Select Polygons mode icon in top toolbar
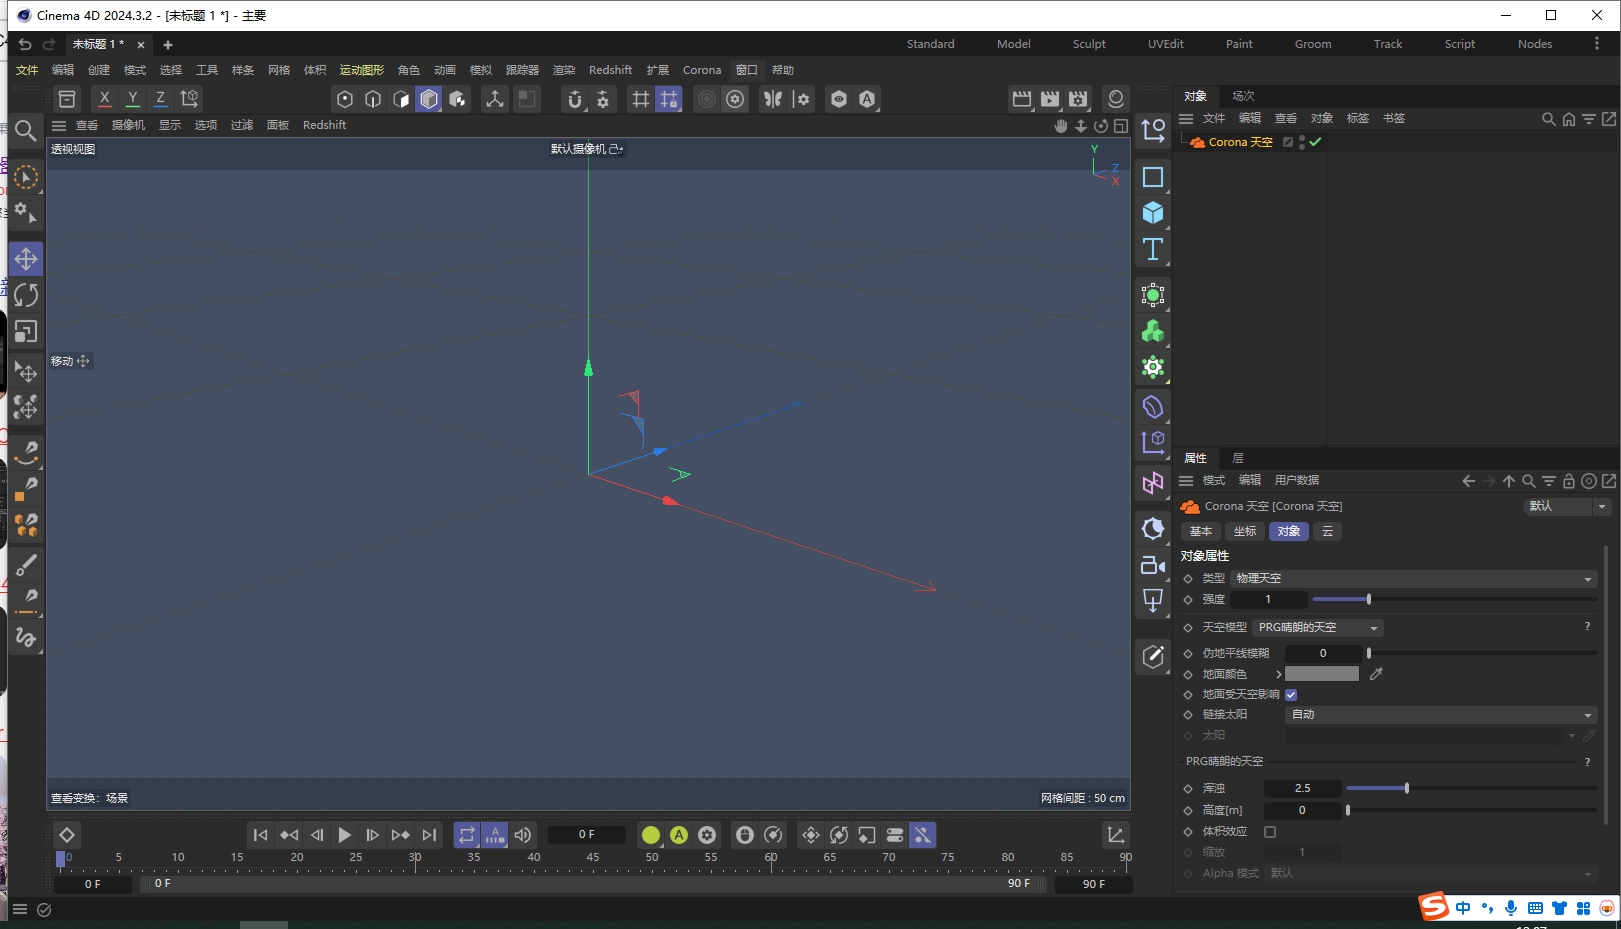 429,99
